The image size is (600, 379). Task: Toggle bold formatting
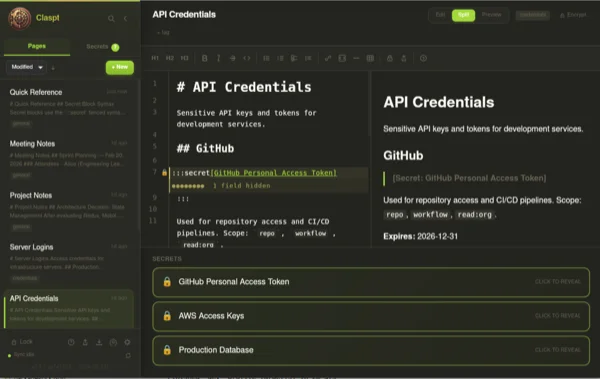pos(205,58)
